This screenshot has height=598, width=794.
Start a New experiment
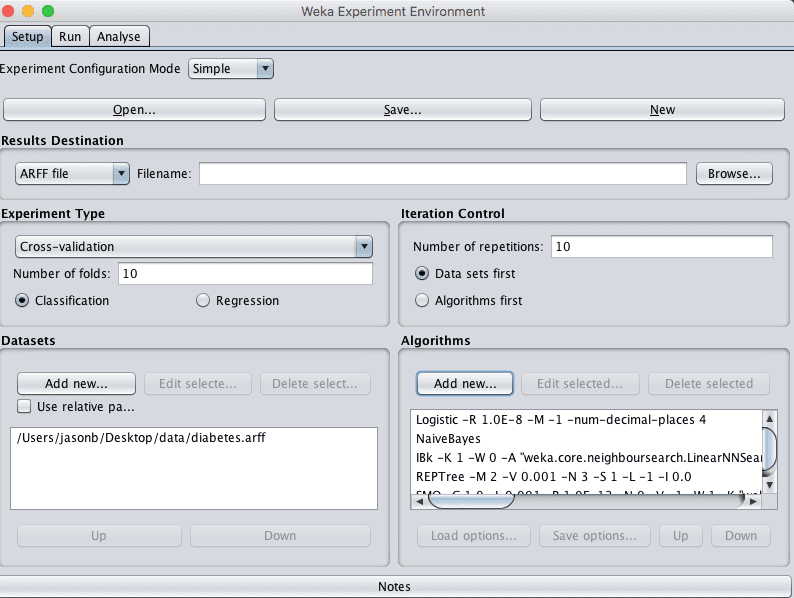[x=662, y=109]
